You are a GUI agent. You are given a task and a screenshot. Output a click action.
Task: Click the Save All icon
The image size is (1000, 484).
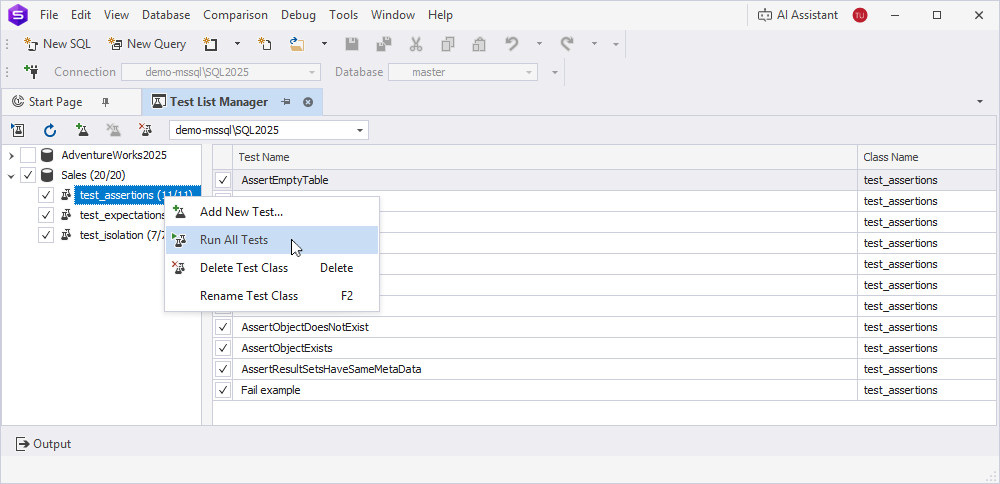click(383, 44)
